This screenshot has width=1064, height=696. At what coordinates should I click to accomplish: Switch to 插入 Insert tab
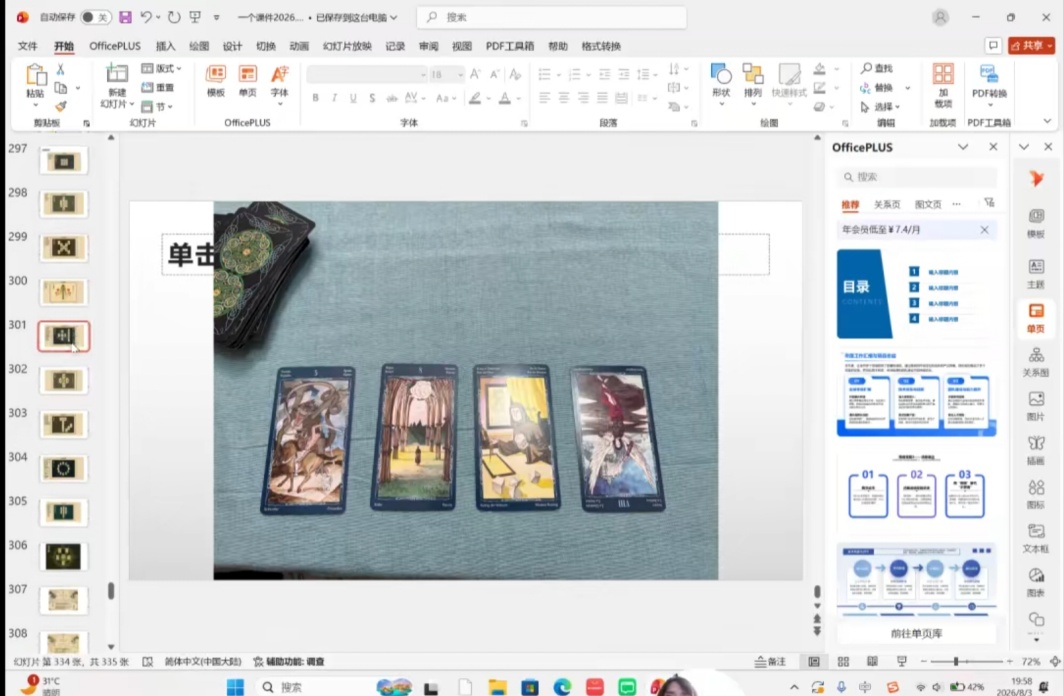point(166,46)
